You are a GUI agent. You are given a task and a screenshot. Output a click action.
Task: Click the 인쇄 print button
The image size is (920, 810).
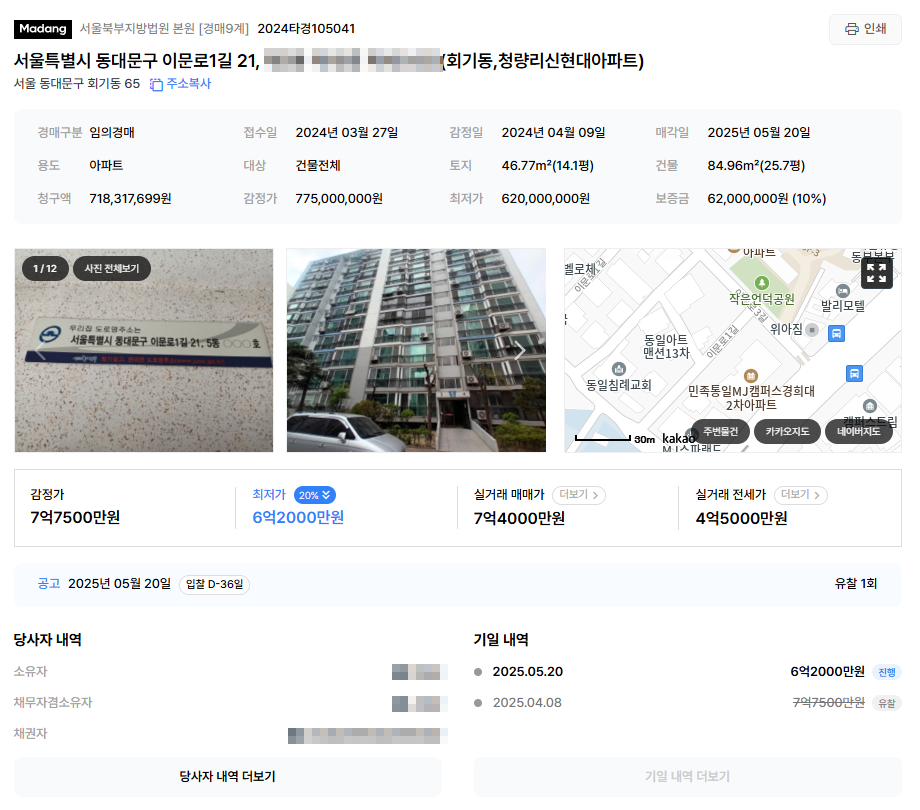tap(865, 29)
